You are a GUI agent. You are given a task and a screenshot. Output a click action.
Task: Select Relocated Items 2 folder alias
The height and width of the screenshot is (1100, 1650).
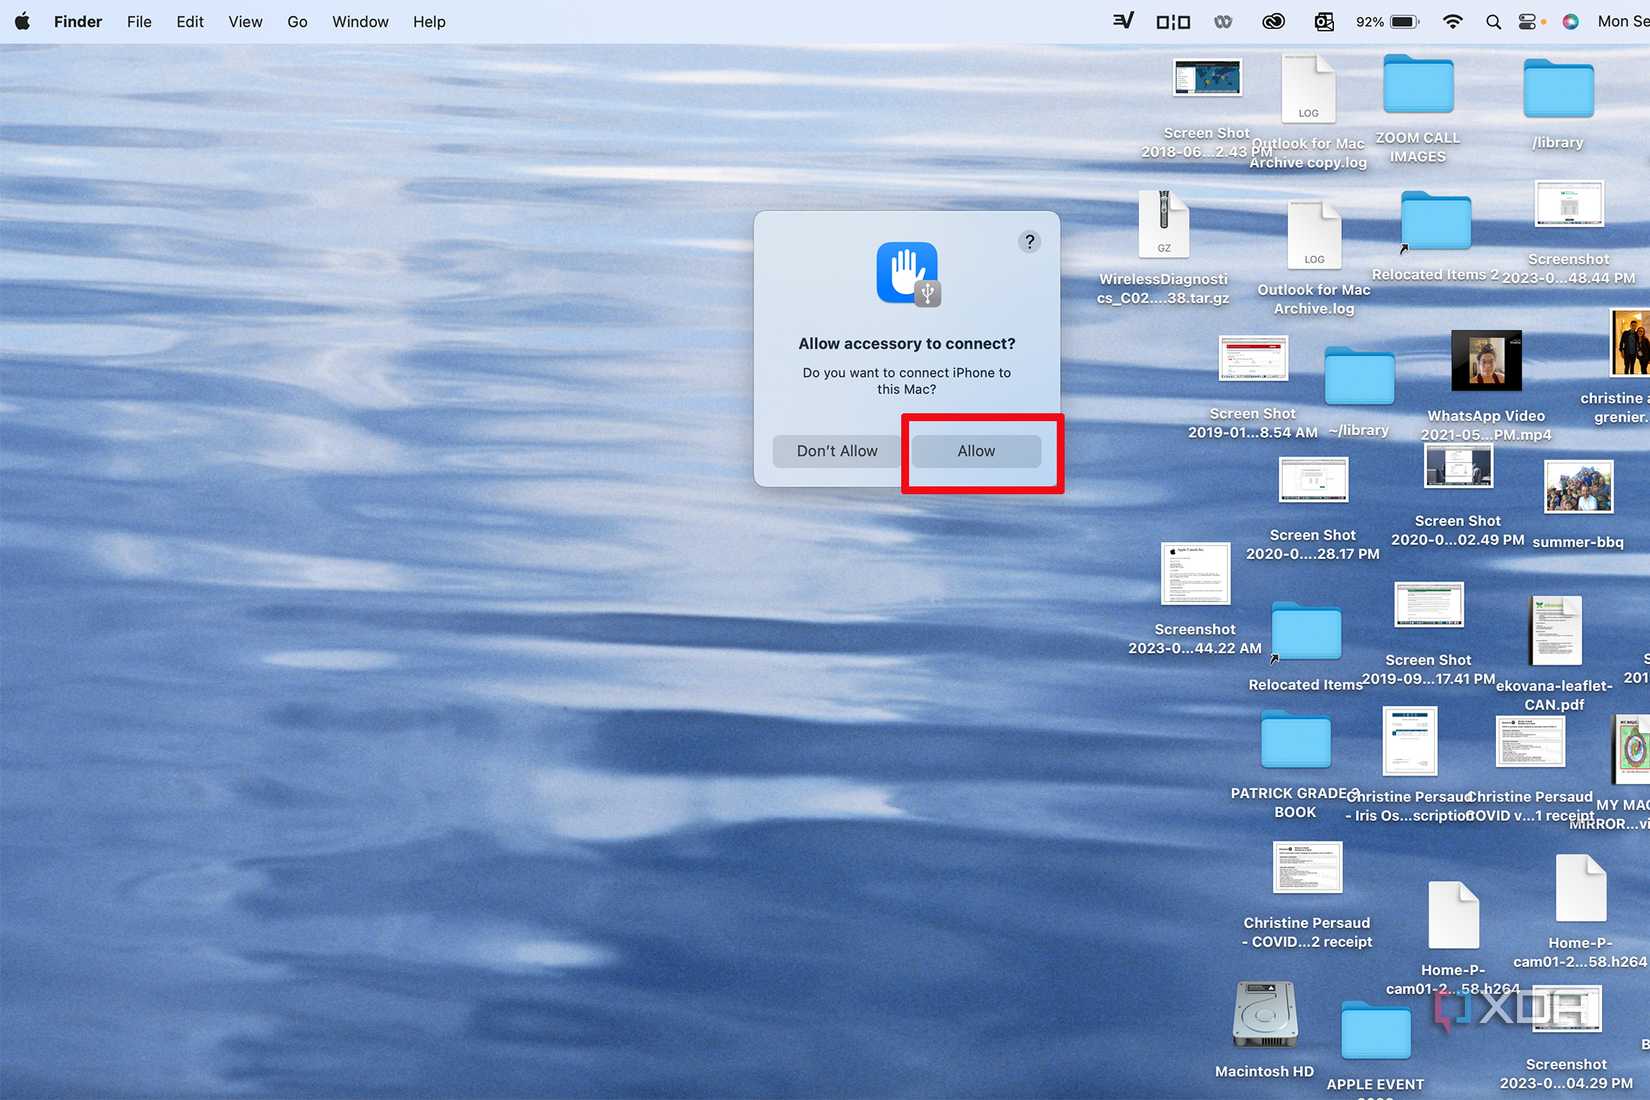pyautogui.click(x=1435, y=222)
